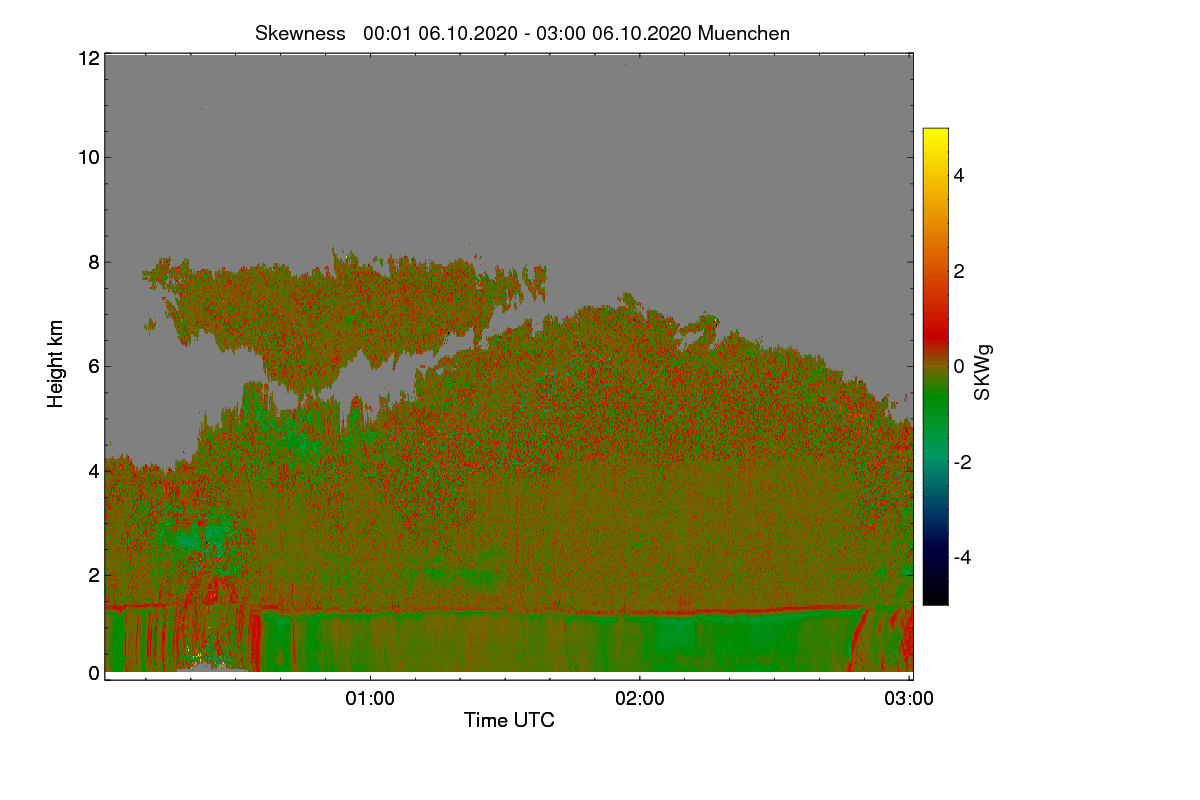Click the 10 km height tick label
This screenshot has width=1200, height=800.
pyautogui.click(x=88, y=157)
